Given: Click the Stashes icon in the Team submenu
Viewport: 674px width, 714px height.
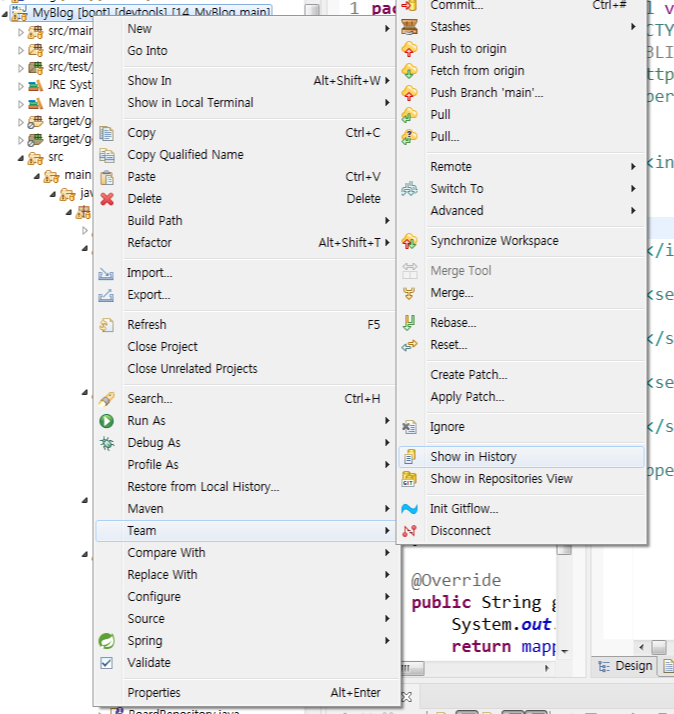Looking at the screenshot, I should 409,27.
